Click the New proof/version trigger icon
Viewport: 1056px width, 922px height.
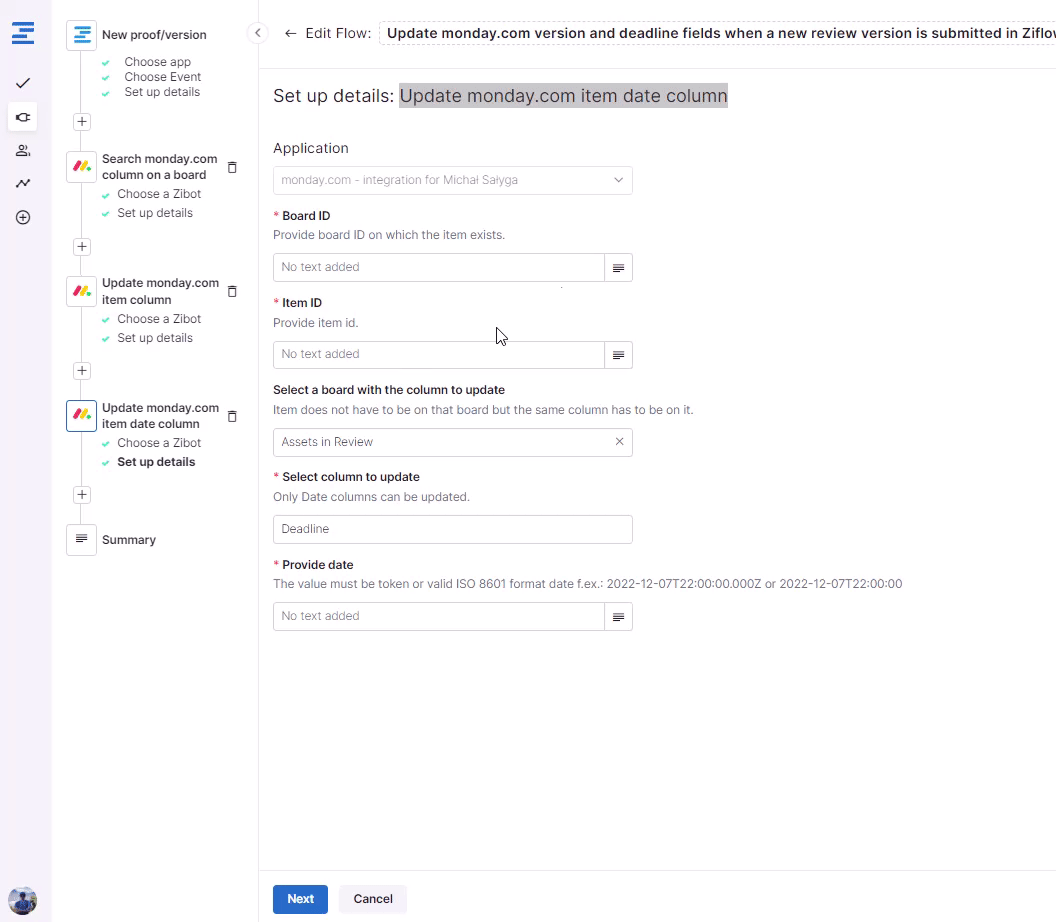click(x=81, y=35)
